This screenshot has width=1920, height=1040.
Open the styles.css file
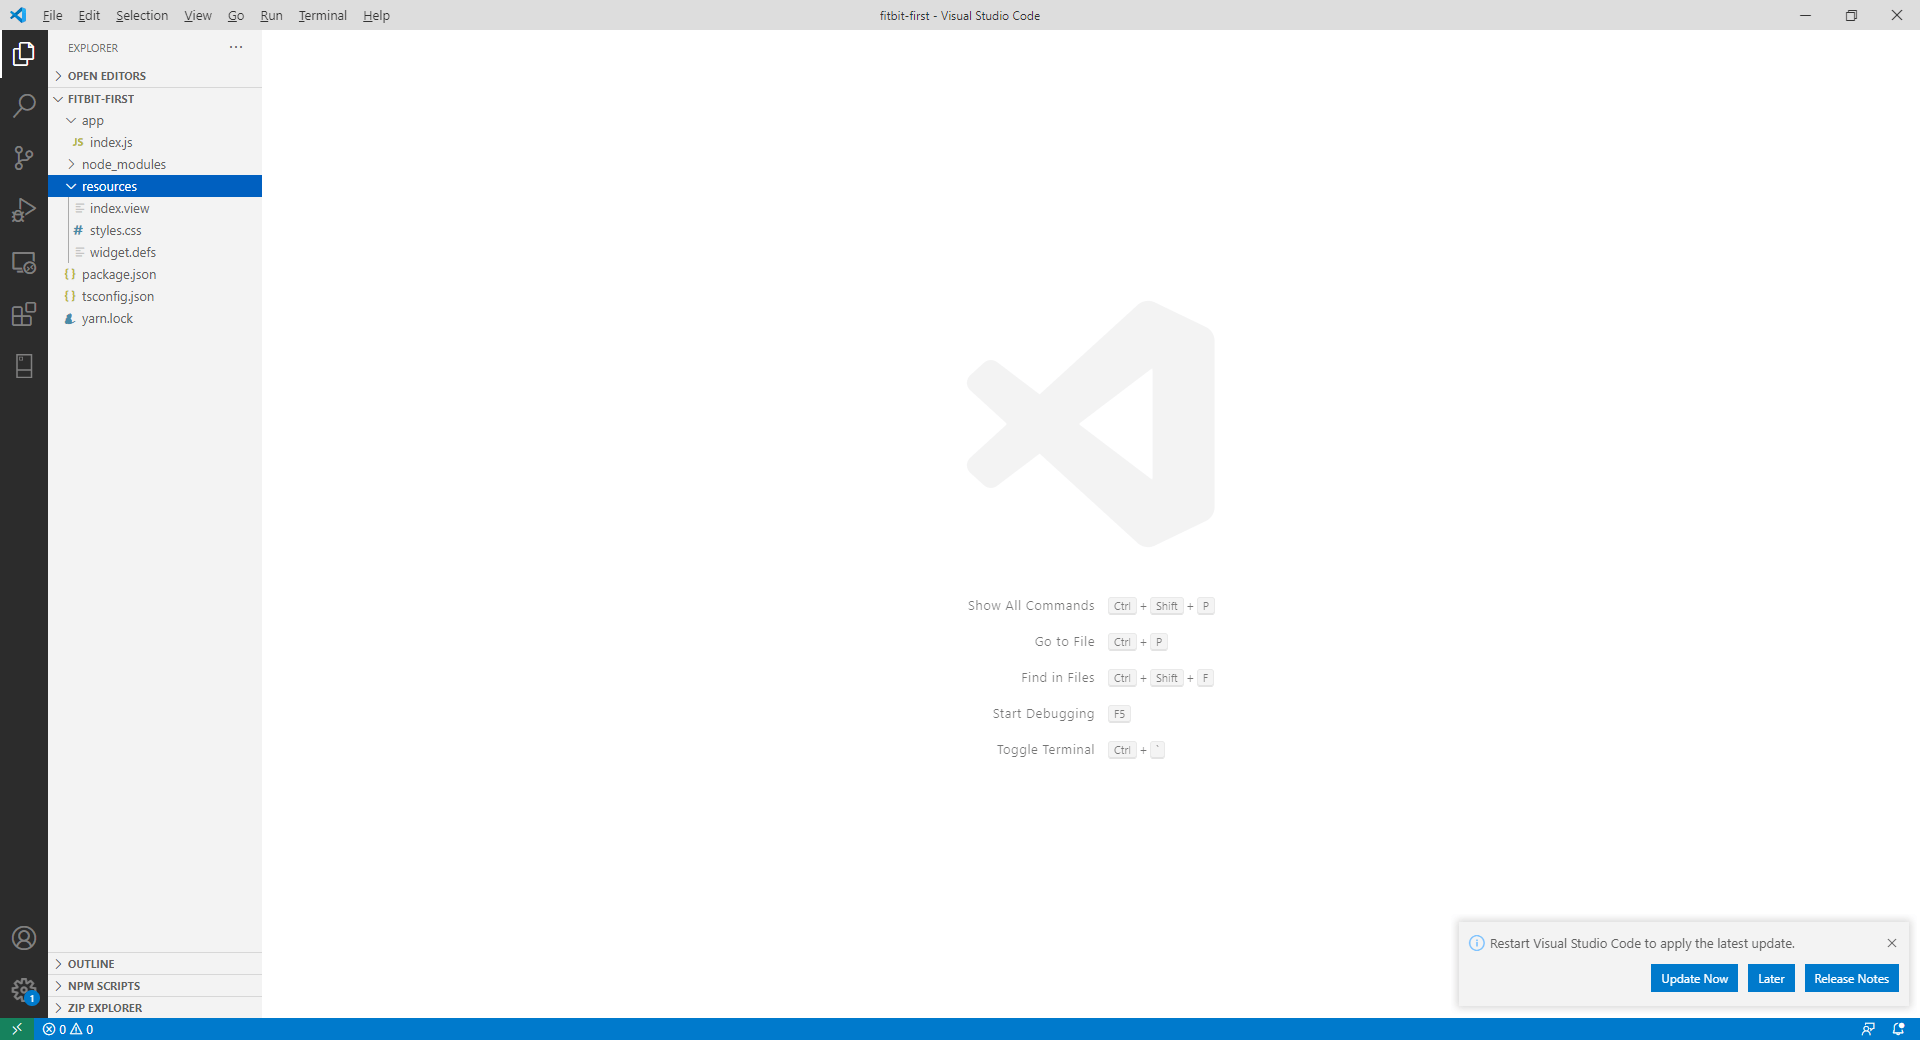pos(117,230)
